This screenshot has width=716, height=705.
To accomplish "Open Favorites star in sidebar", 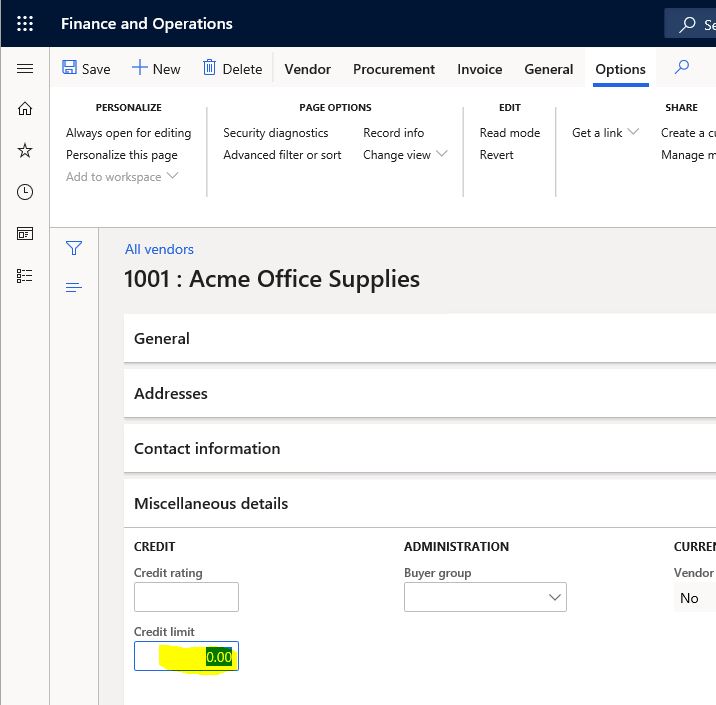I will click(x=25, y=150).
